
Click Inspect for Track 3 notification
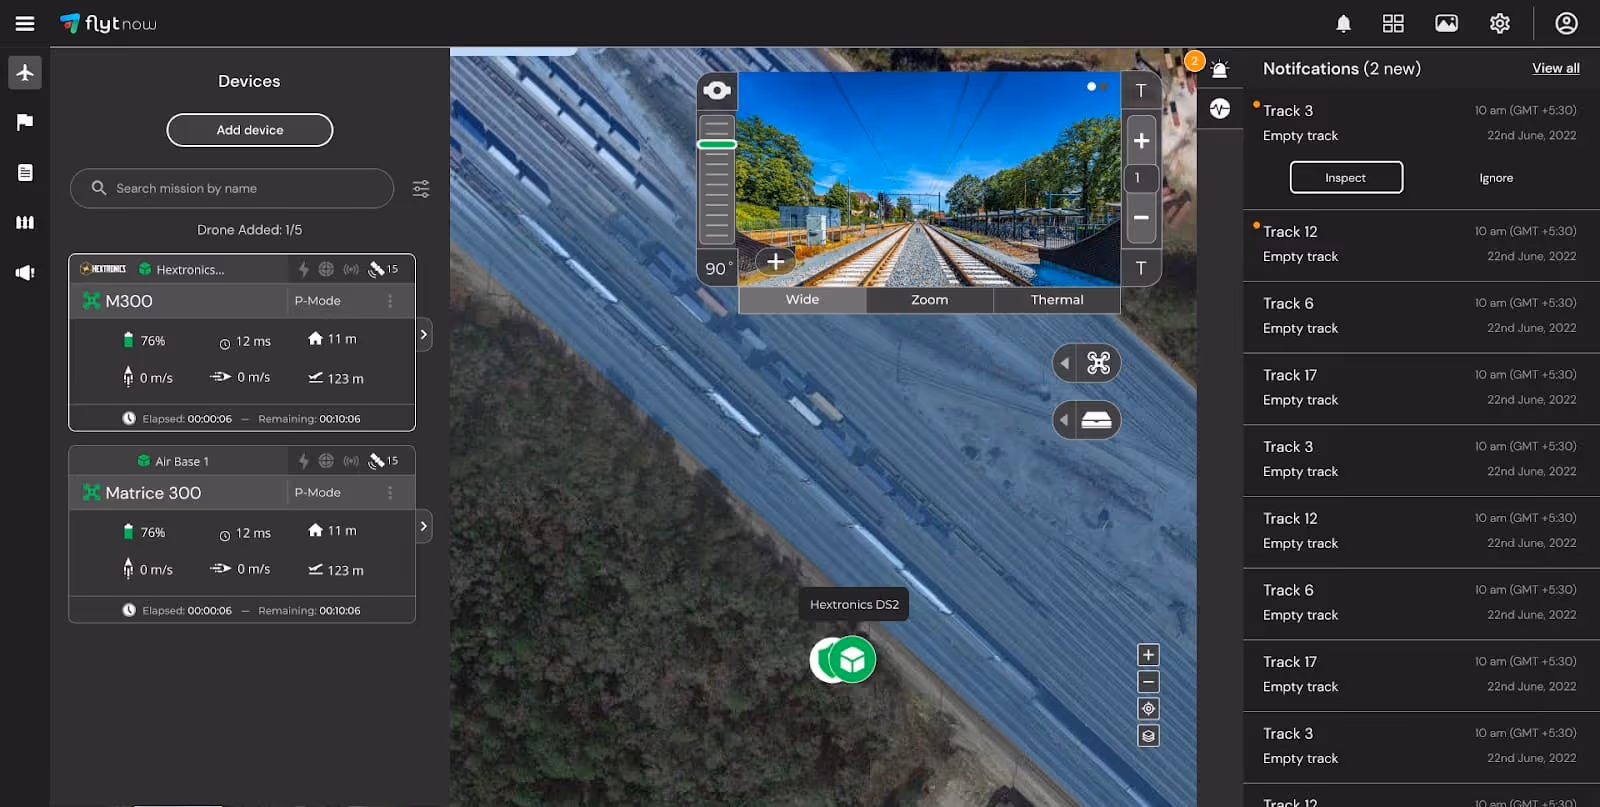1346,178
